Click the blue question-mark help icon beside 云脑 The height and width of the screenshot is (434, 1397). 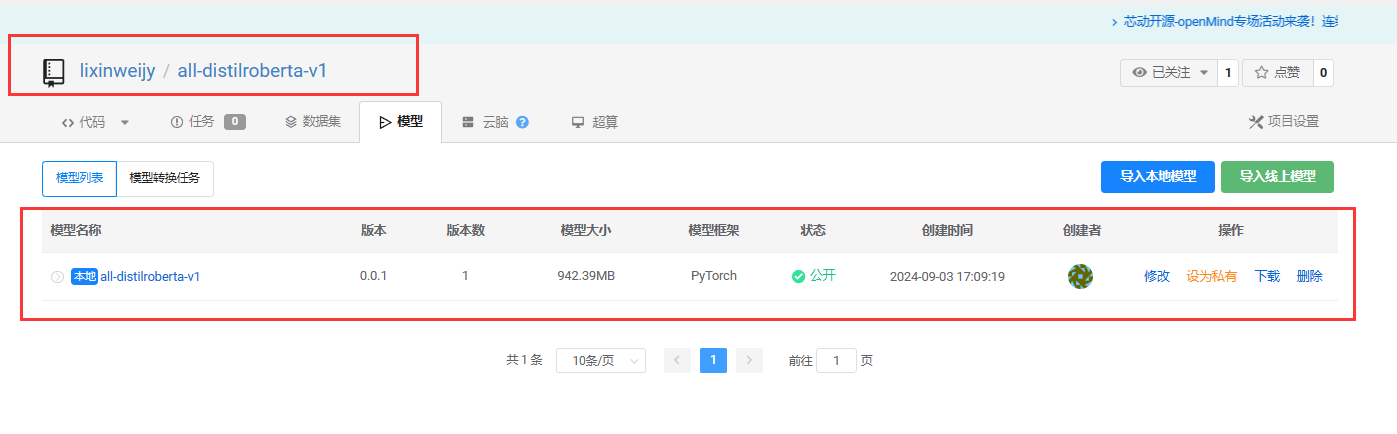click(x=522, y=123)
